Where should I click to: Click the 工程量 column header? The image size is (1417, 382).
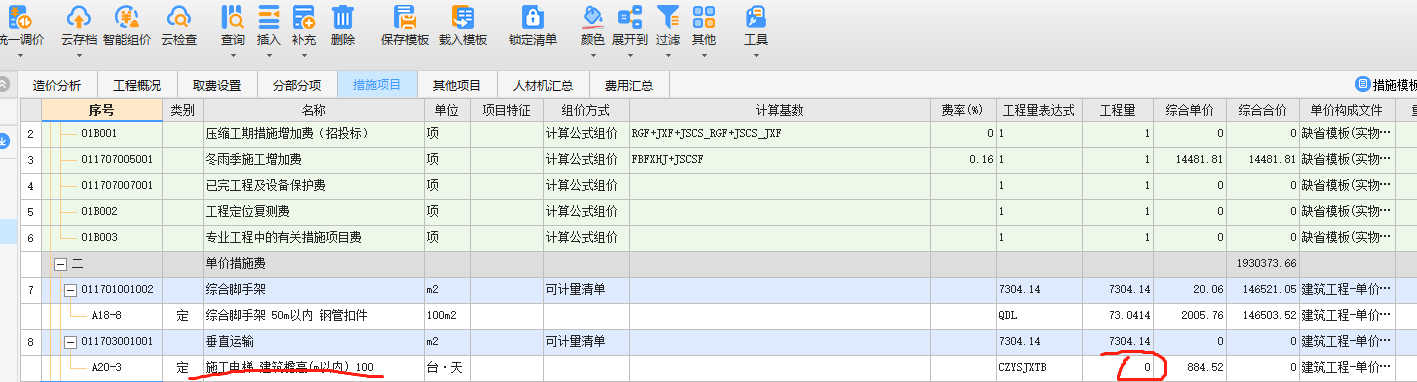pos(1118,109)
